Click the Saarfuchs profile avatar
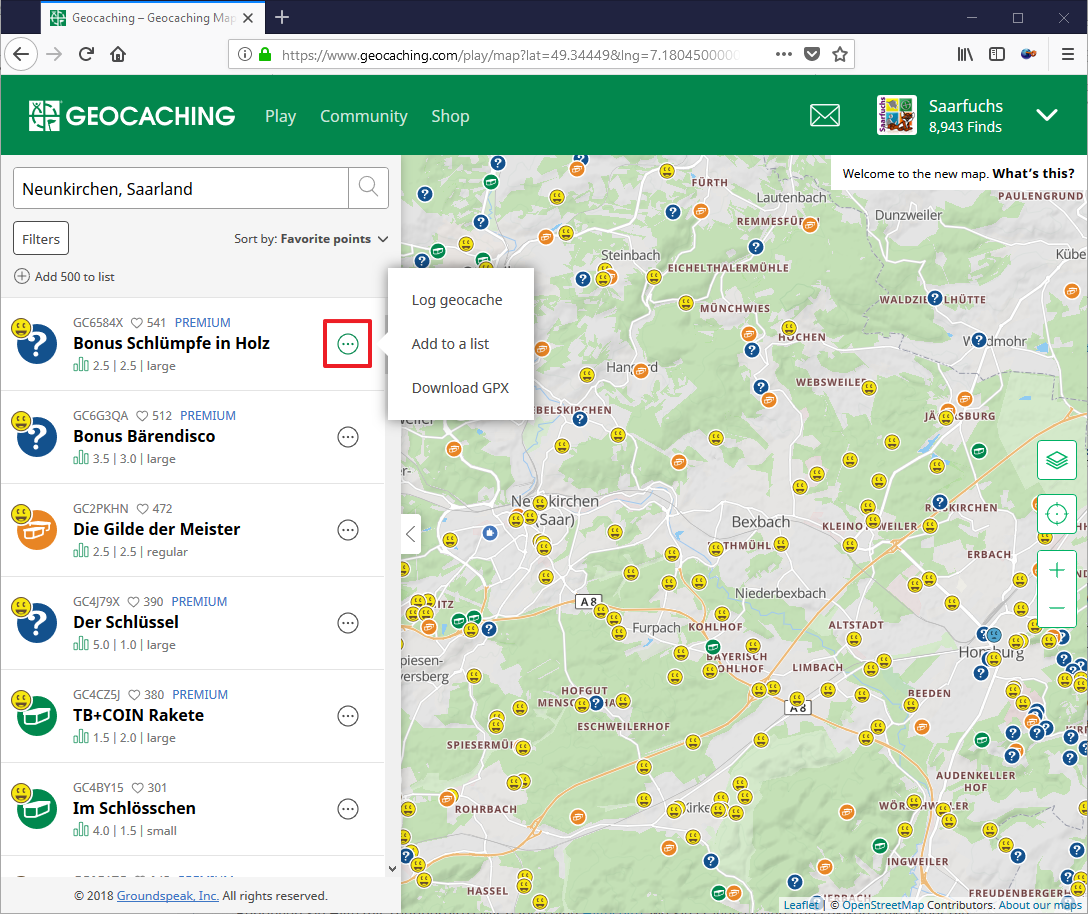This screenshot has width=1088, height=914. tap(896, 115)
